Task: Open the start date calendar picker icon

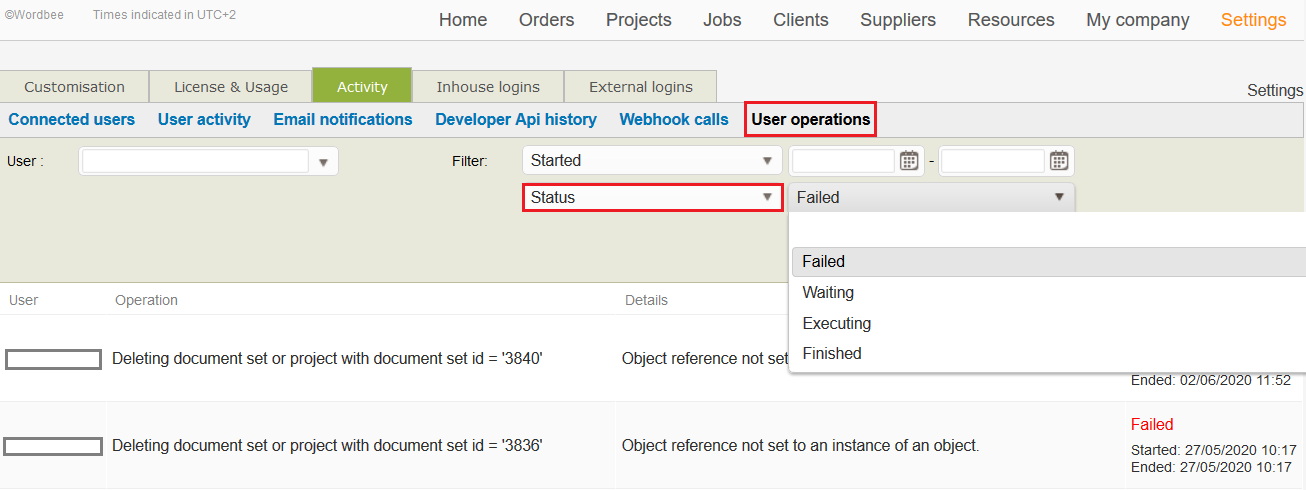Action: click(x=908, y=161)
